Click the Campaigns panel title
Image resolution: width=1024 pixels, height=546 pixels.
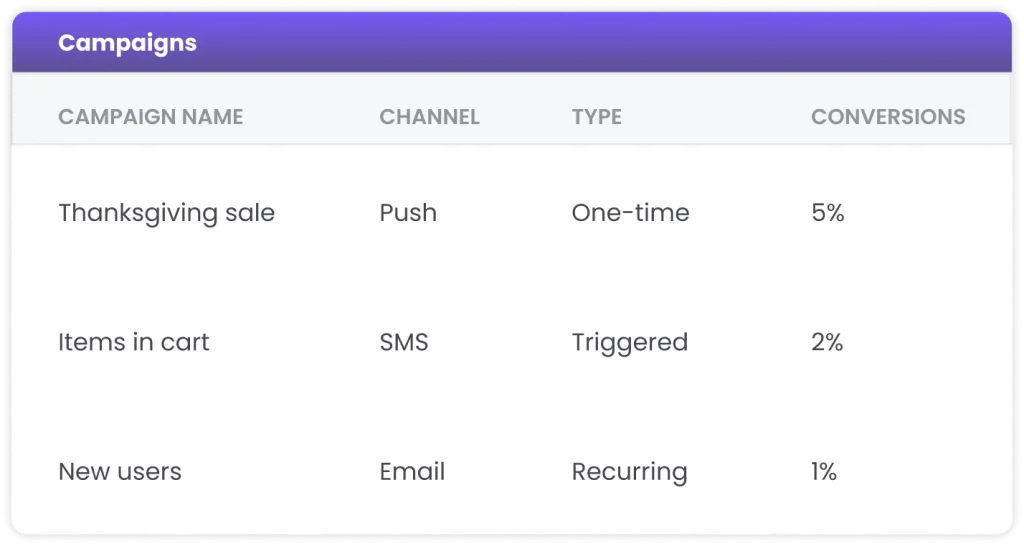coord(127,44)
